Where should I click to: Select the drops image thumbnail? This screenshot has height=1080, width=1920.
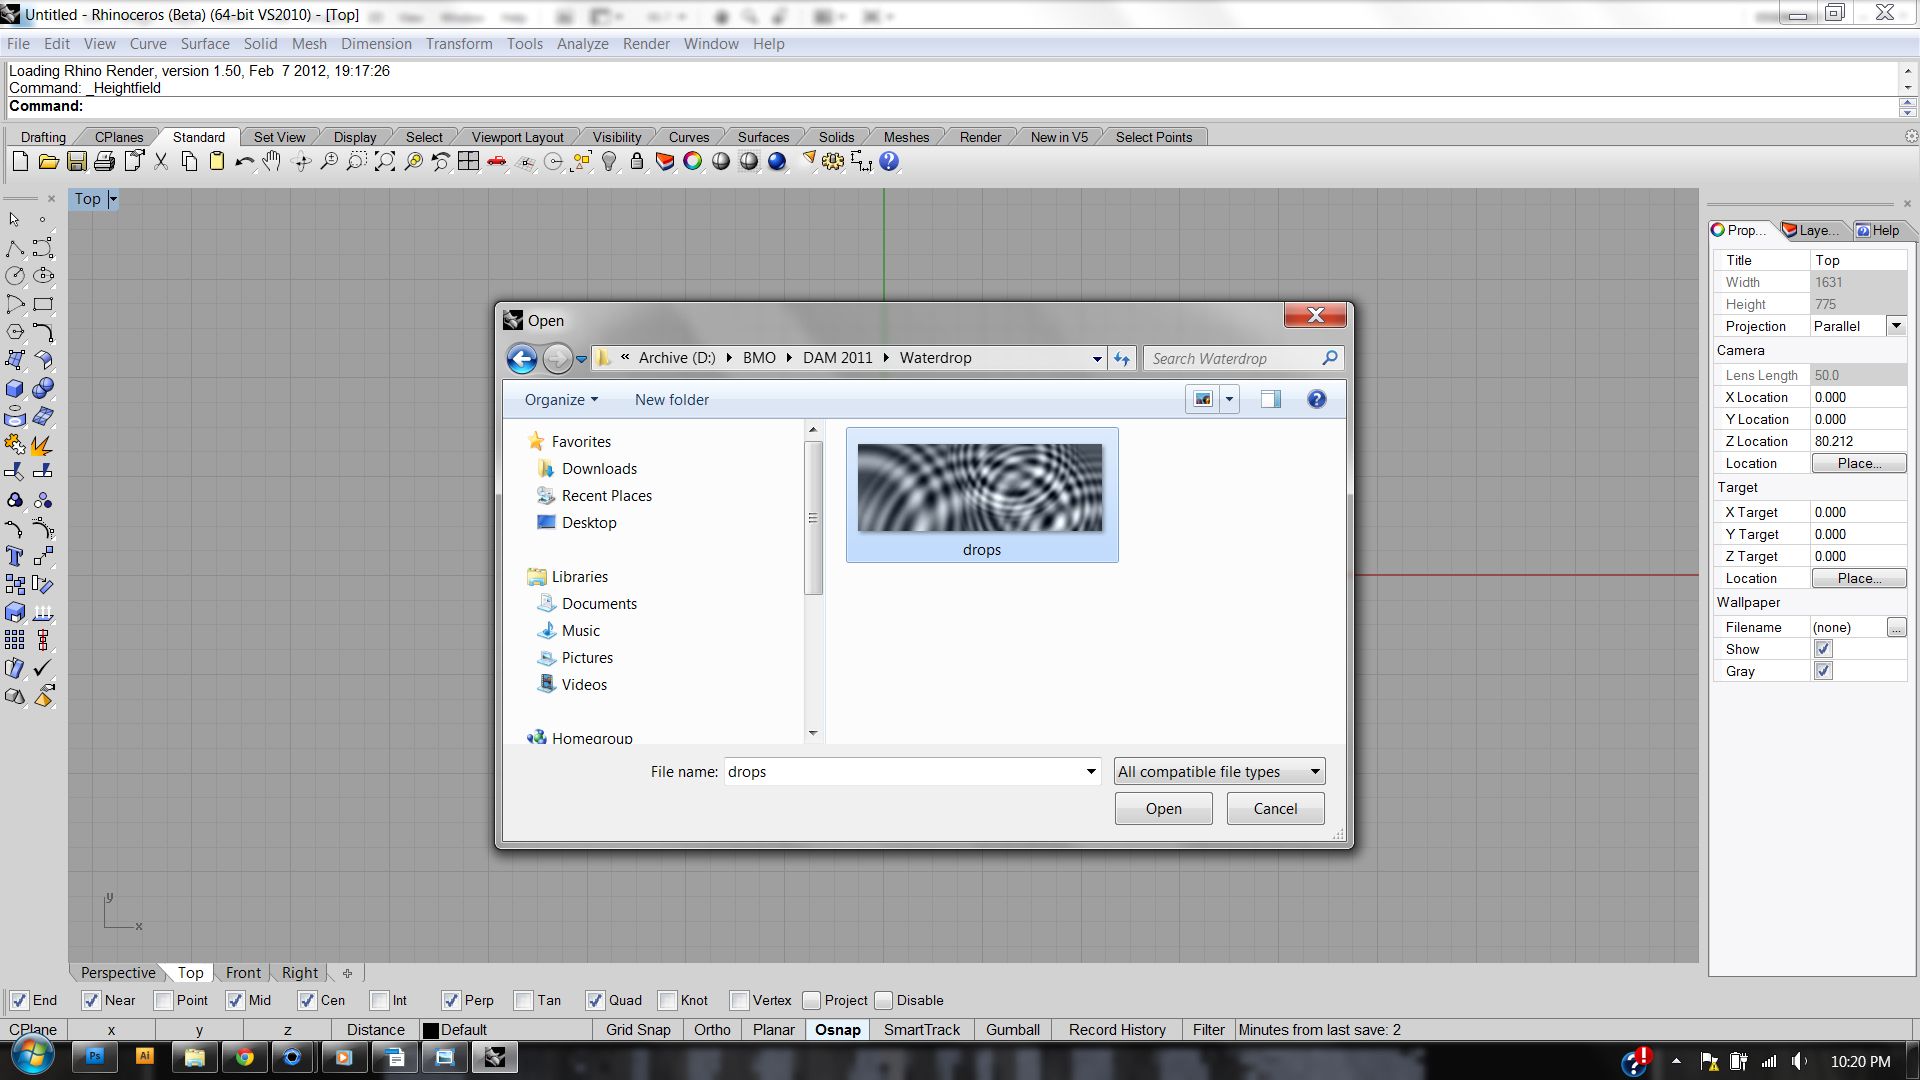coord(981,489)
